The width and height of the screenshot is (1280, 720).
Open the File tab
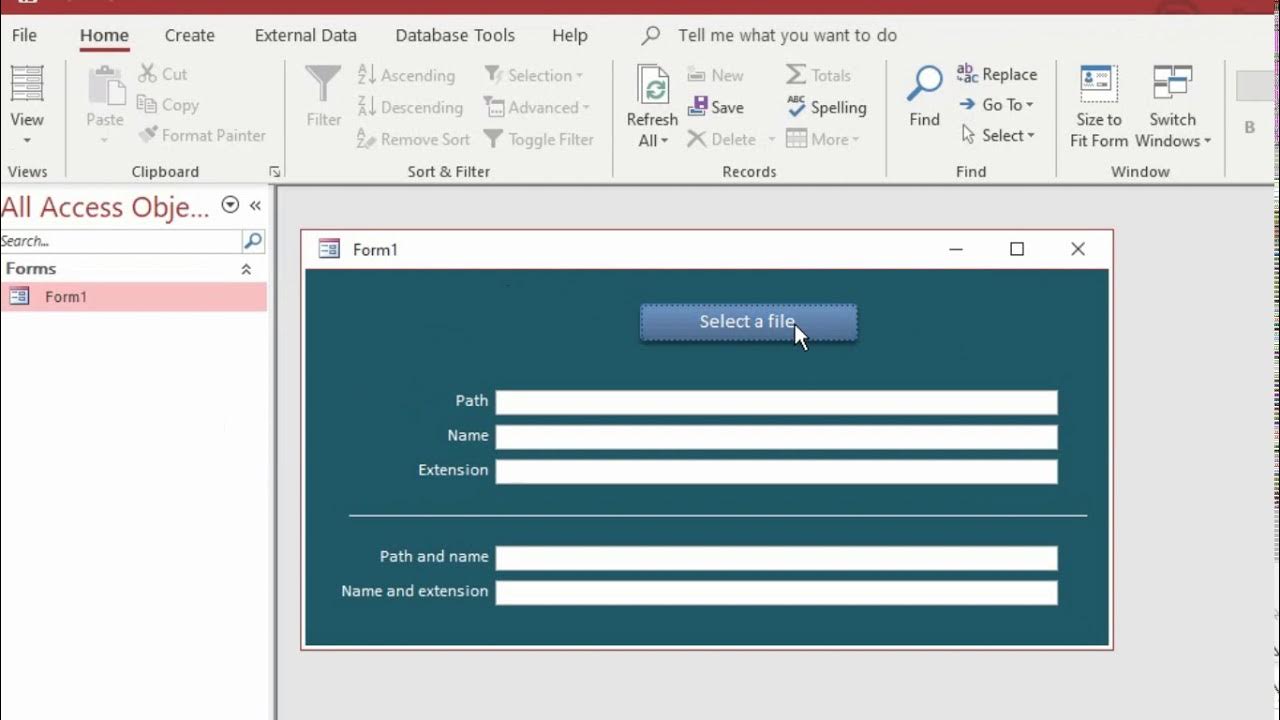[24, 35]
